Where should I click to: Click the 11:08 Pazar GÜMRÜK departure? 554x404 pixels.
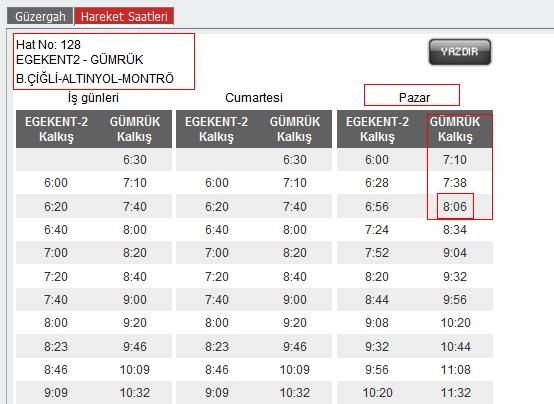[455, 370]
